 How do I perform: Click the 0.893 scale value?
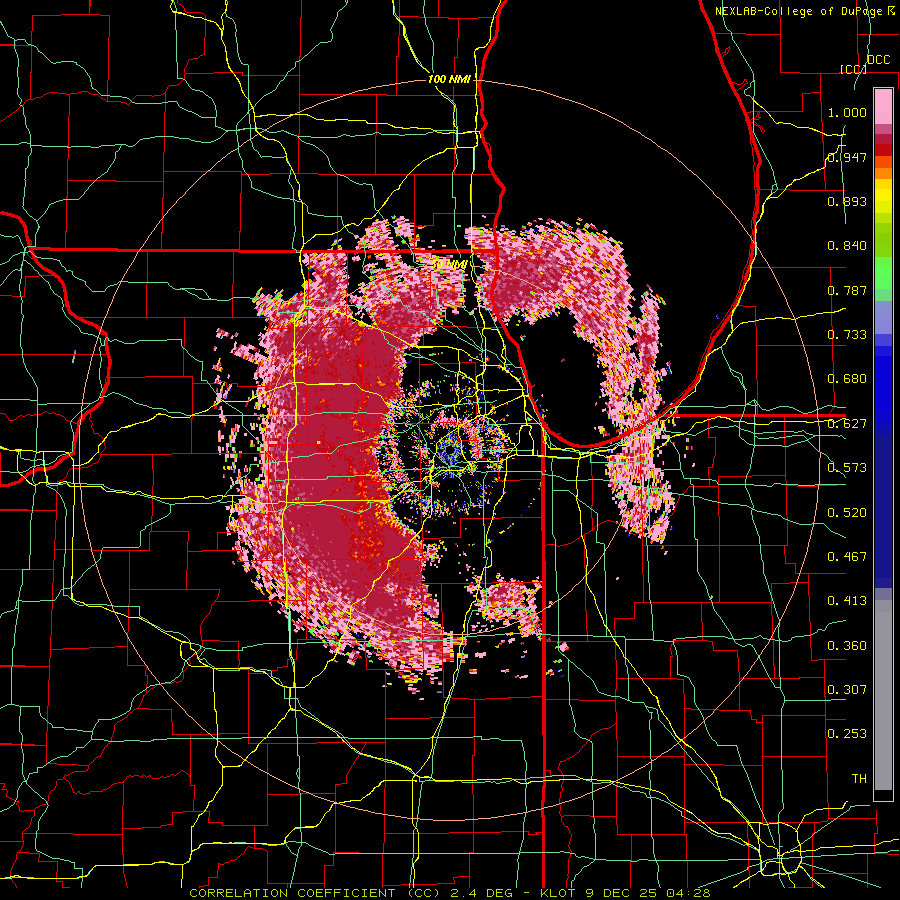pyautogui.click(x=847, y=201)
